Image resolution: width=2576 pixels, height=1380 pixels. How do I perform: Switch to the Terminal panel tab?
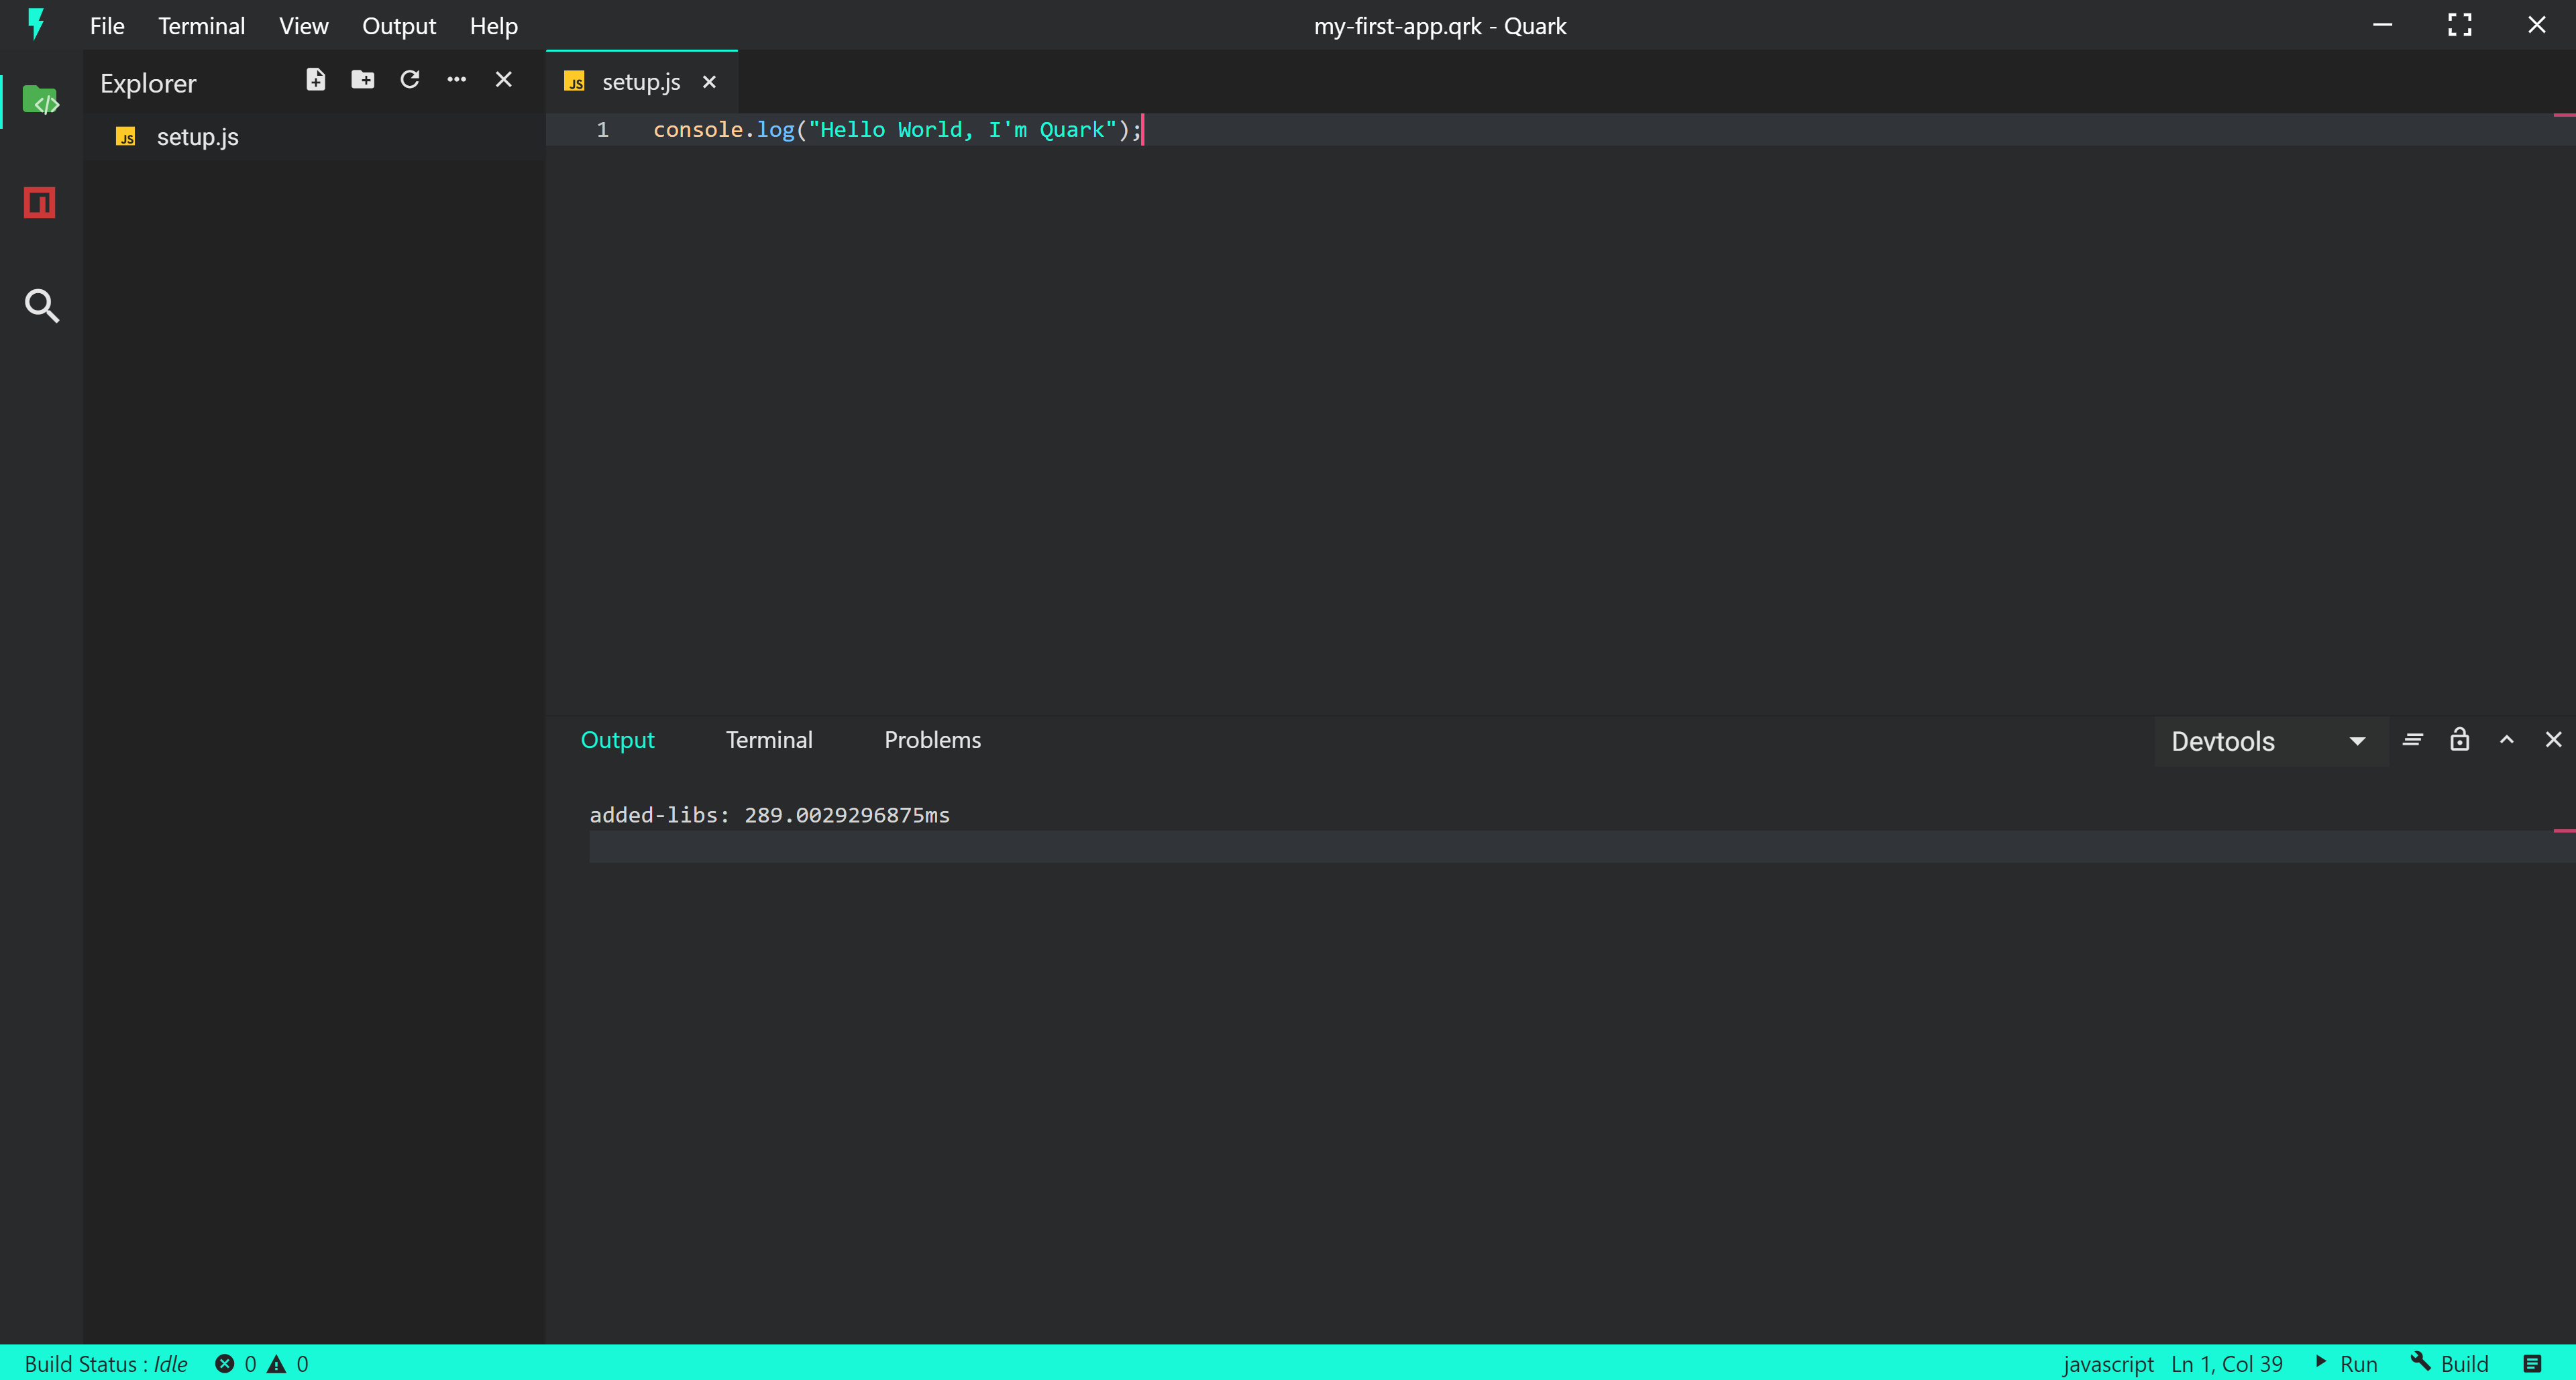pyautogui.click(x=769, y=740)
